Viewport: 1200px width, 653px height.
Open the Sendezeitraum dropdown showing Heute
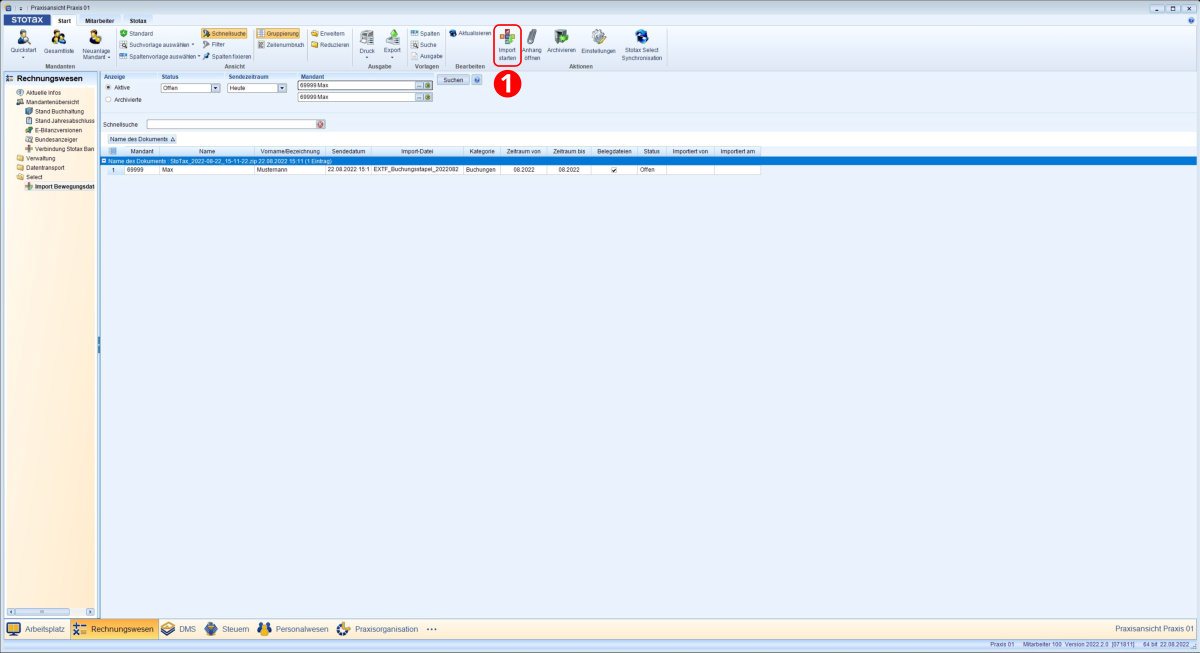click(282, 88)
